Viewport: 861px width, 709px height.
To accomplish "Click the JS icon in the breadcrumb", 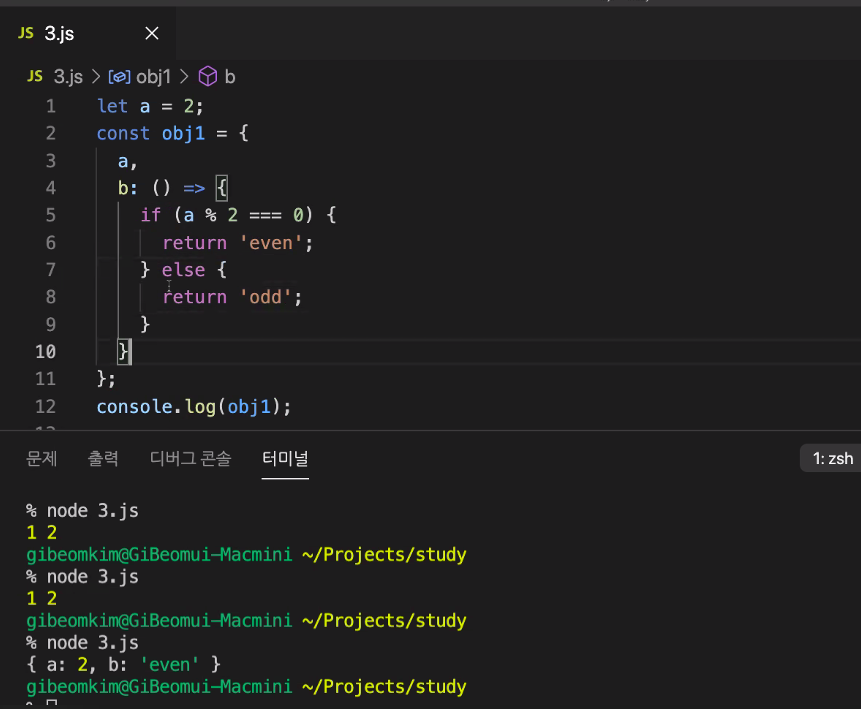I will [35, 76].
